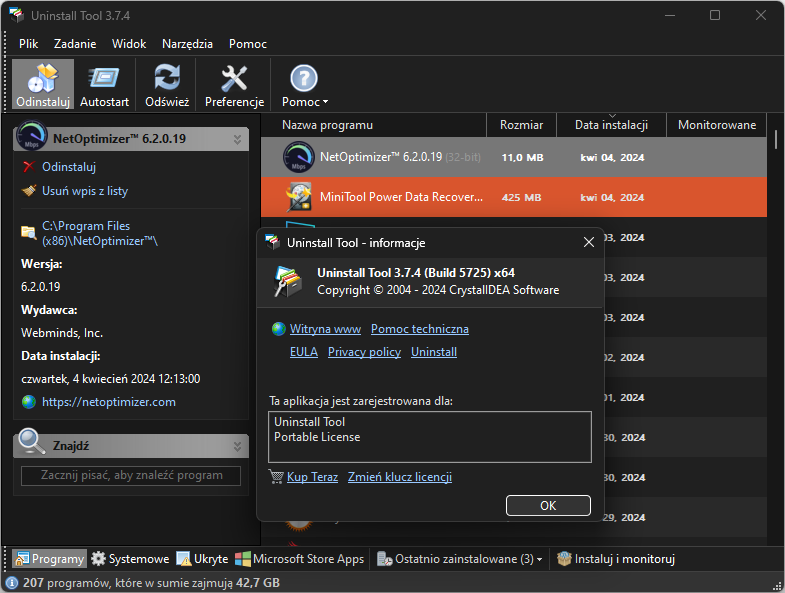Click the Instaluj i monitoruj box icon

point(564,558)
